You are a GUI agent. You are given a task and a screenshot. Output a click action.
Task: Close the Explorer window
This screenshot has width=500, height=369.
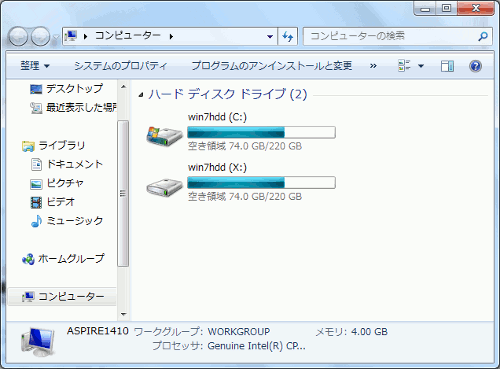[476, 9]
